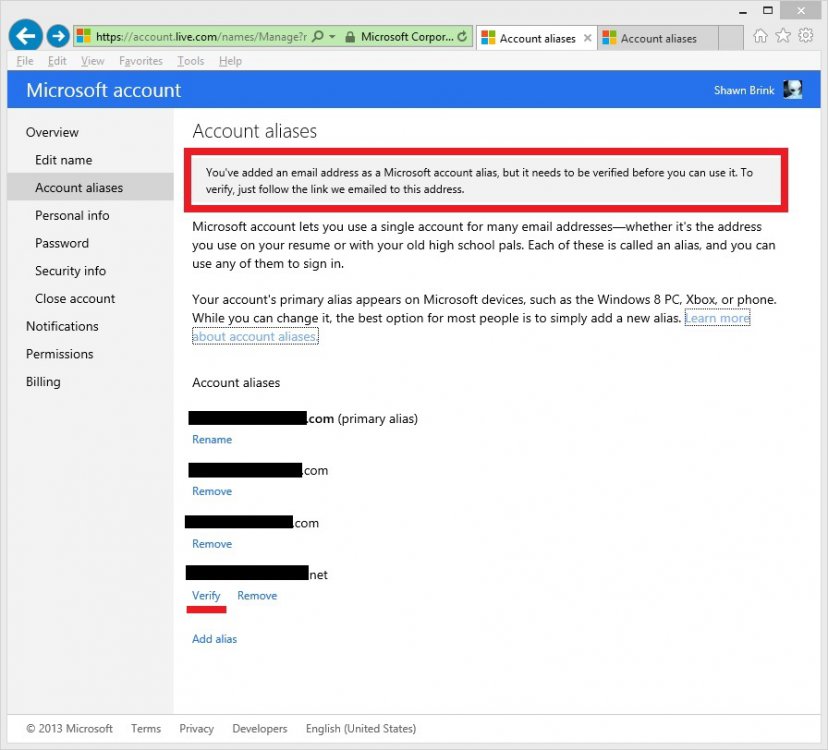Open browser settings with the gear icon
This screenshot has width=828, height=750.
coord(804,33)
